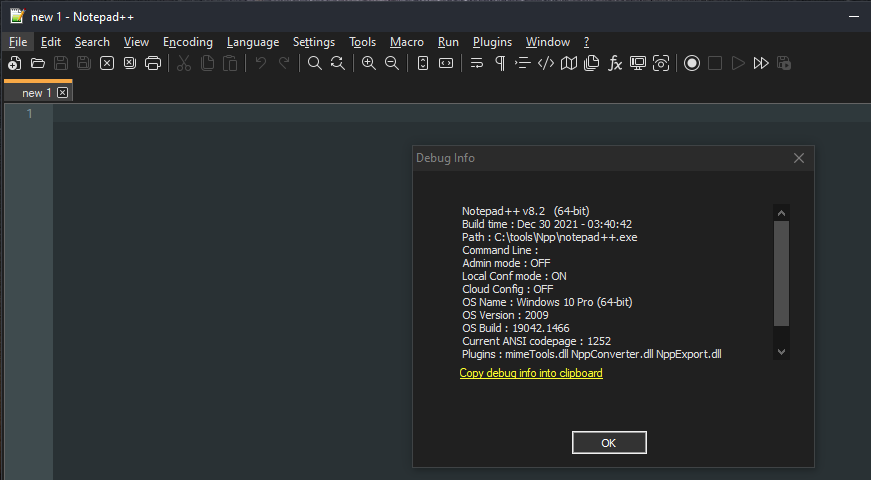Toggle the monitoring eye icon
The image size is (871, 480).
tap(661, 63)
